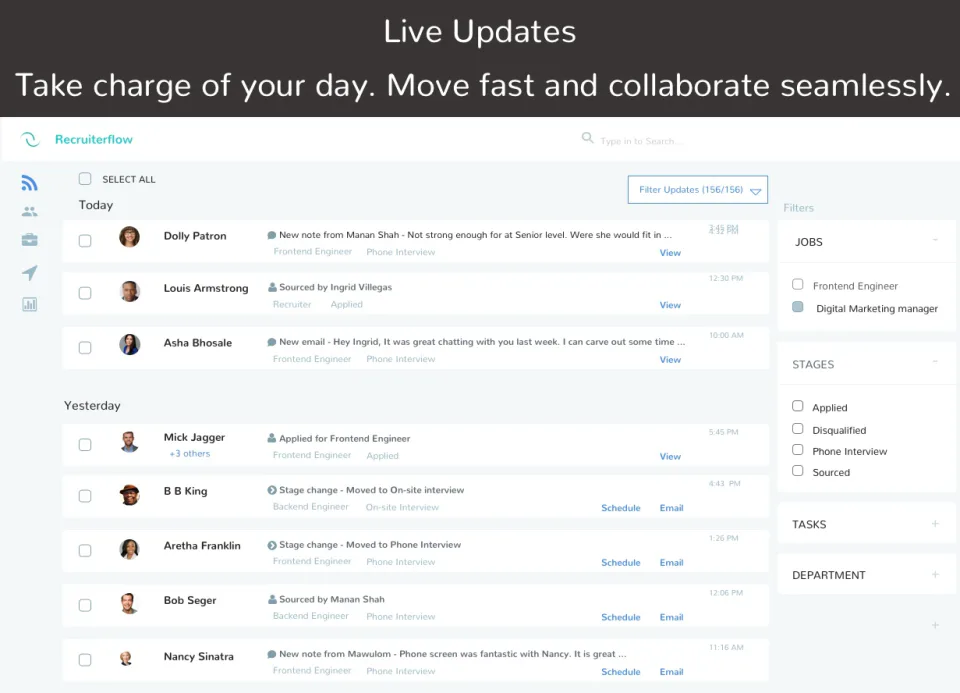The height and width of the screenshot is (693, 960).
Task: Click Dolly Patron's profile picture
Action: (x=129, y=237)
